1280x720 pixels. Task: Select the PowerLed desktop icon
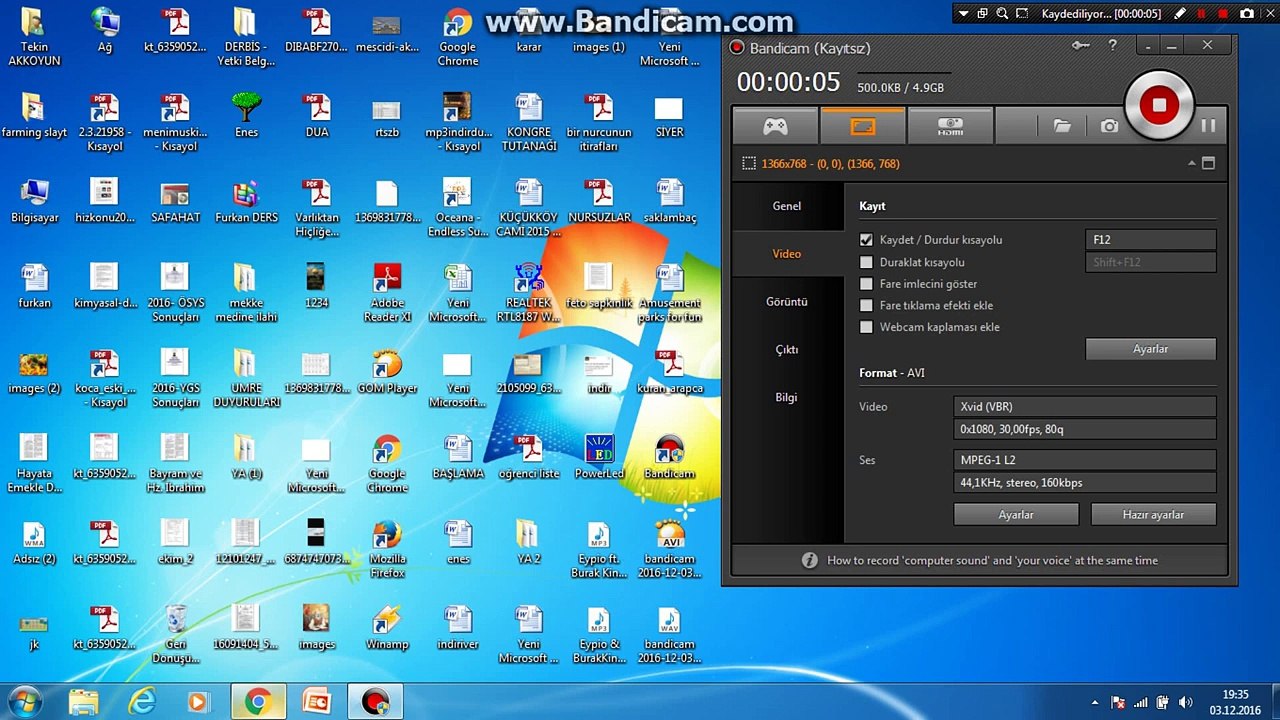point(599,457)
